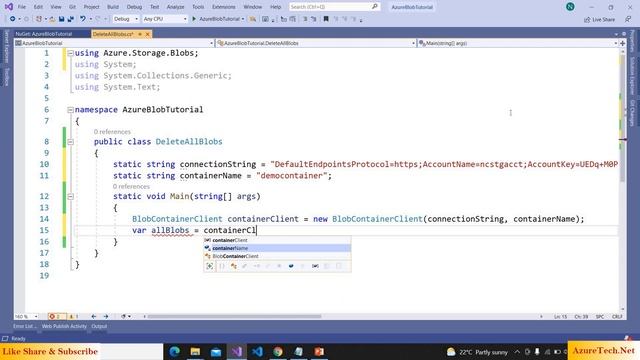Open the Toolbox side tab
Viewport: 640px width, 360px height.
(x=7, y=77)
